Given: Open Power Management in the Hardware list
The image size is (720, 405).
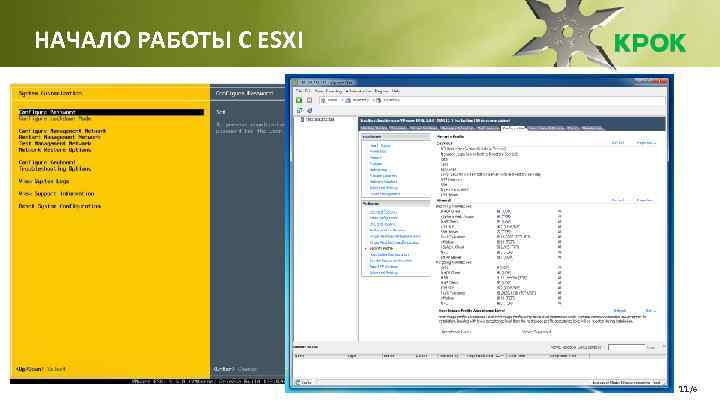Looking at the screenshot, I should click(x=385, y=194).
